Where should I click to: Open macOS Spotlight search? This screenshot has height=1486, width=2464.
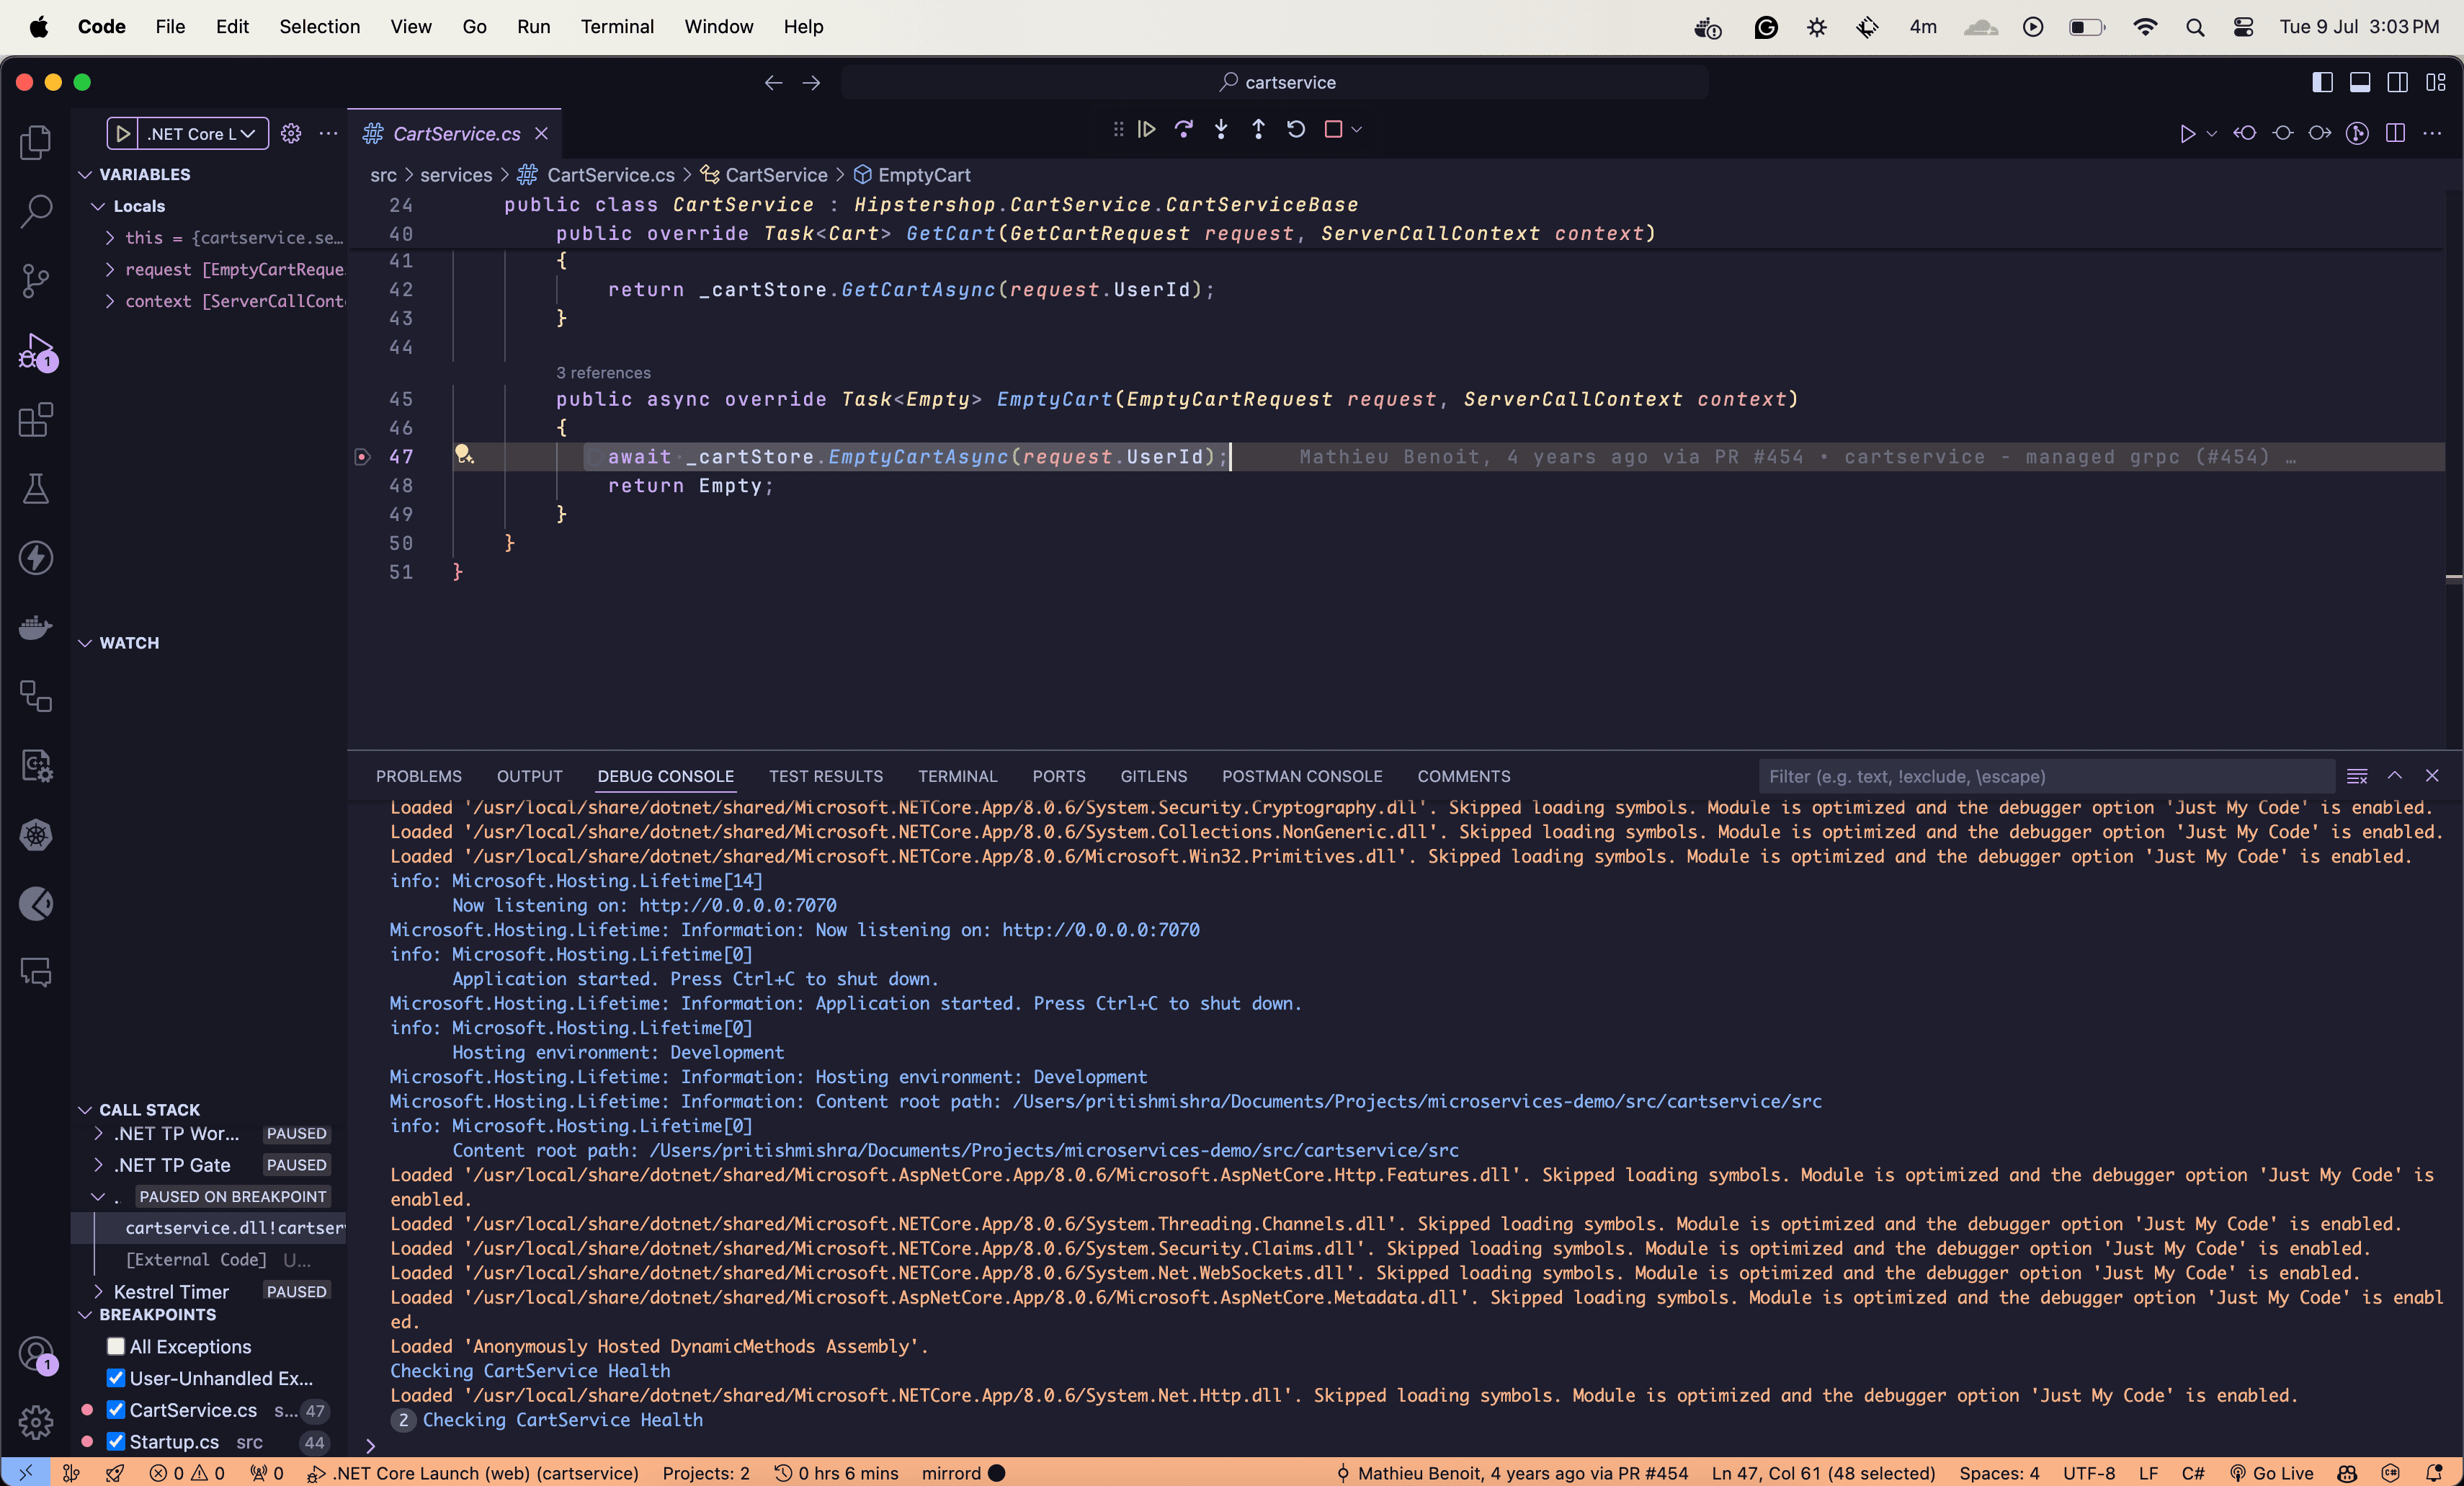[2195, 27]
